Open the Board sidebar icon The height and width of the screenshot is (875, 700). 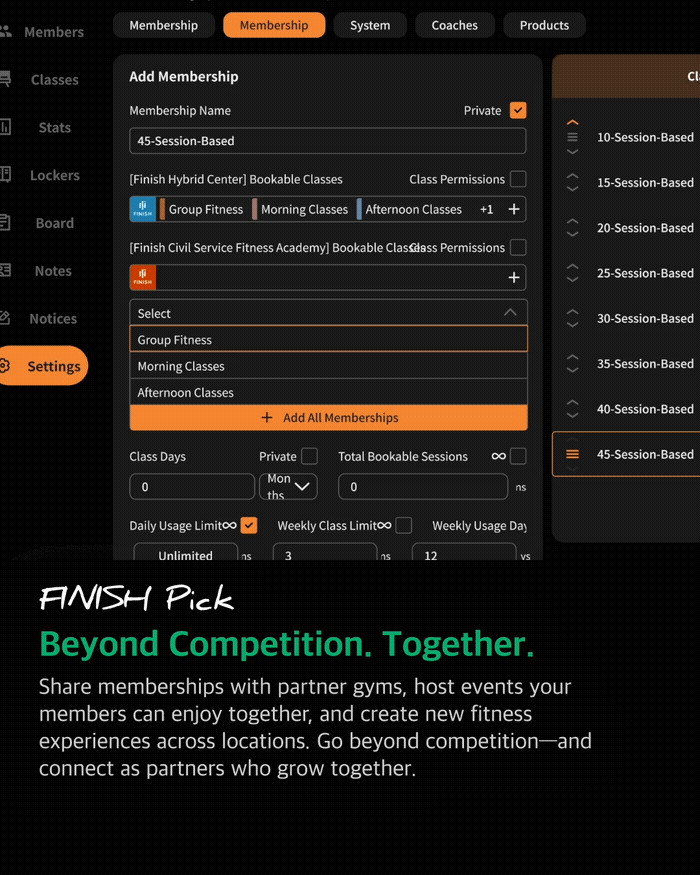click(5, 222)
